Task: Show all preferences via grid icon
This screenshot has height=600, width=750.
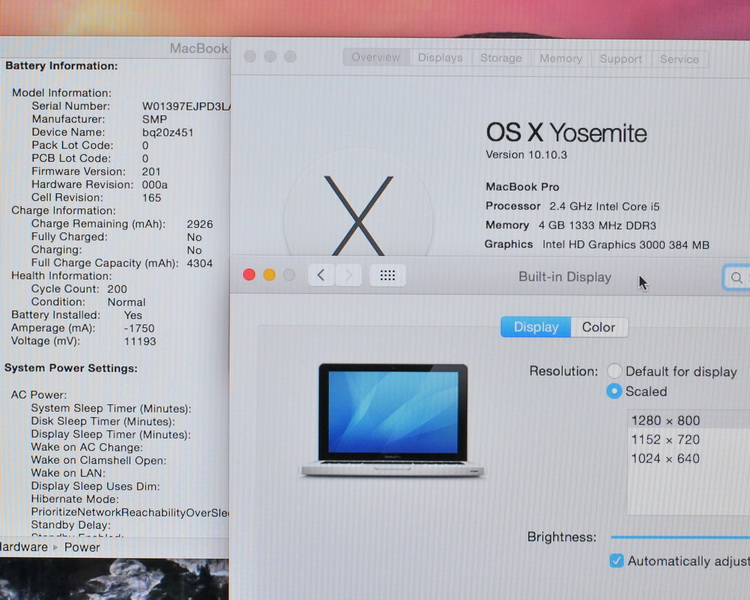Action: pos(387,275)
